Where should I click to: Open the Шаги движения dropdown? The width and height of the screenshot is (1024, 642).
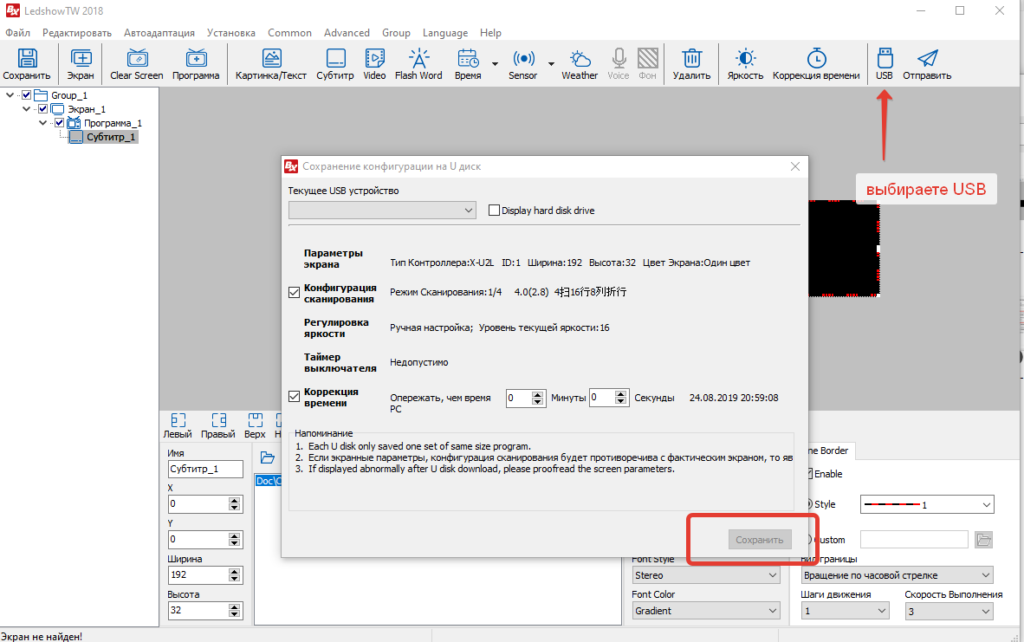pos(845,611)
